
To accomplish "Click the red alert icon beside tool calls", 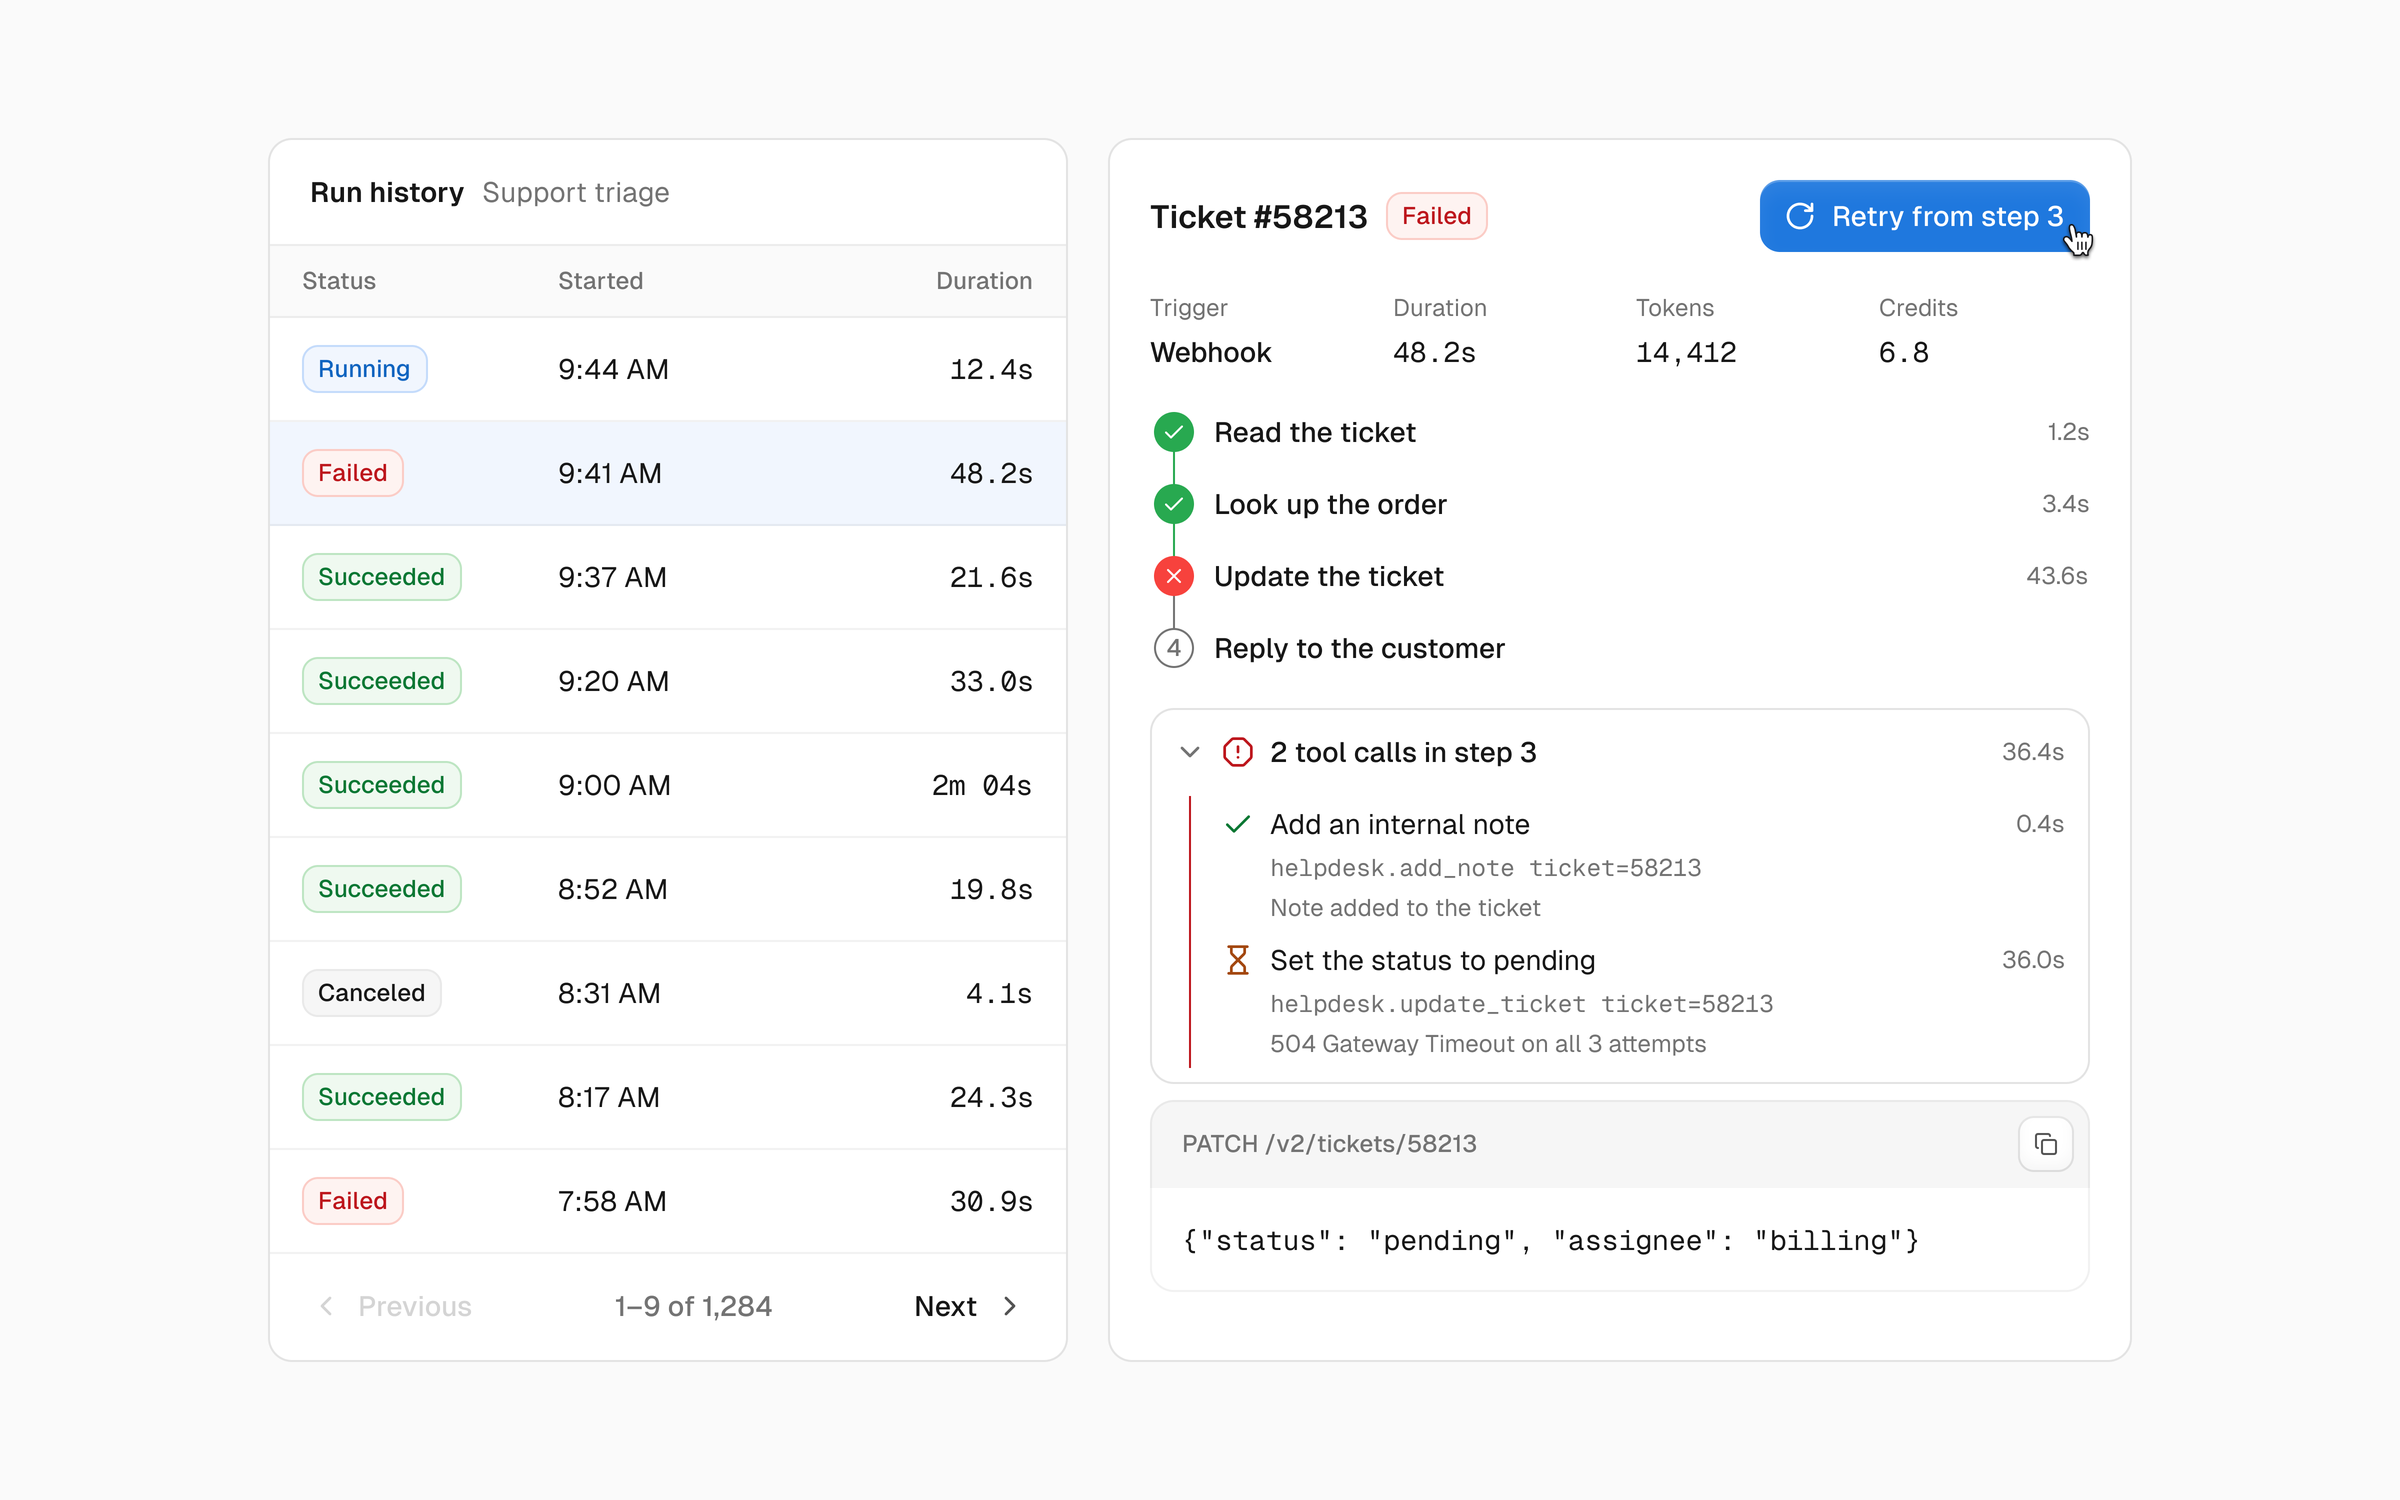I will click(1238, 752).
